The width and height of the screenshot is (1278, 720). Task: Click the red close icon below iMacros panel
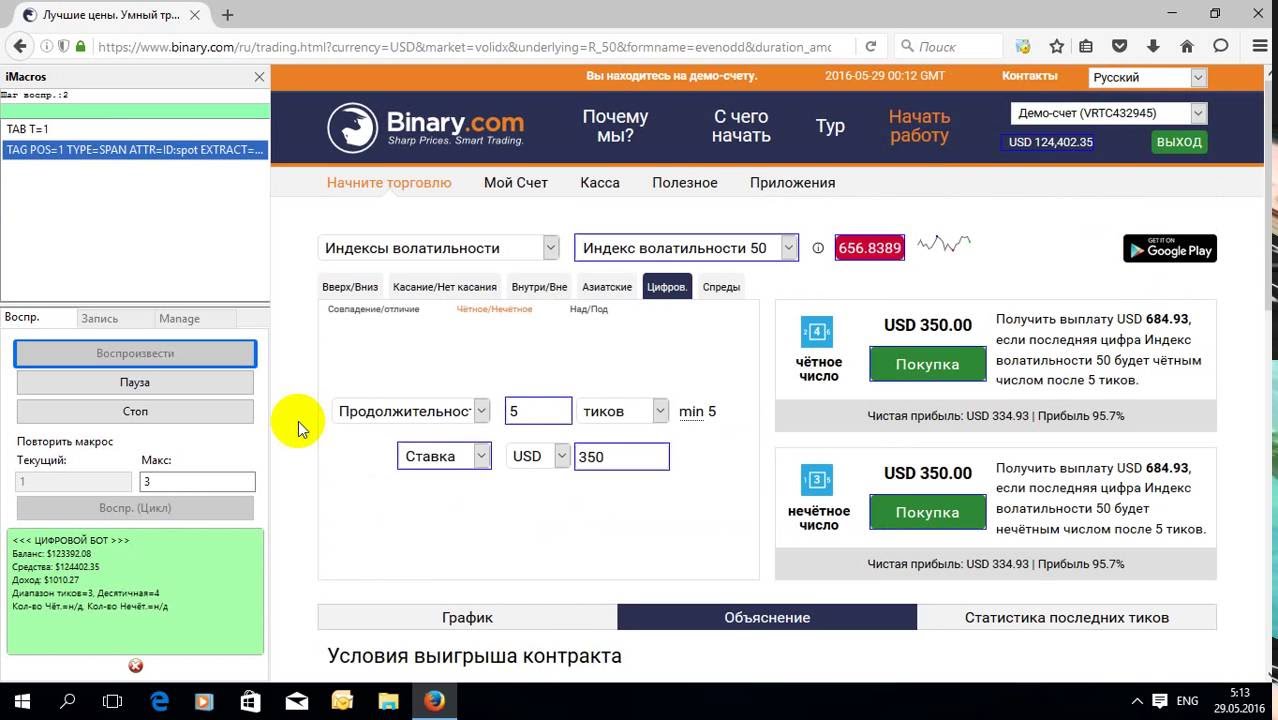136,666
